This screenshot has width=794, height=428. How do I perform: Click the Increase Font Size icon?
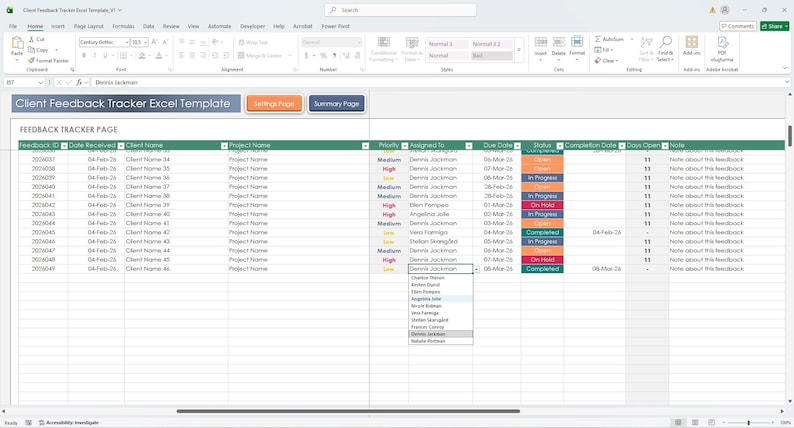154,42
